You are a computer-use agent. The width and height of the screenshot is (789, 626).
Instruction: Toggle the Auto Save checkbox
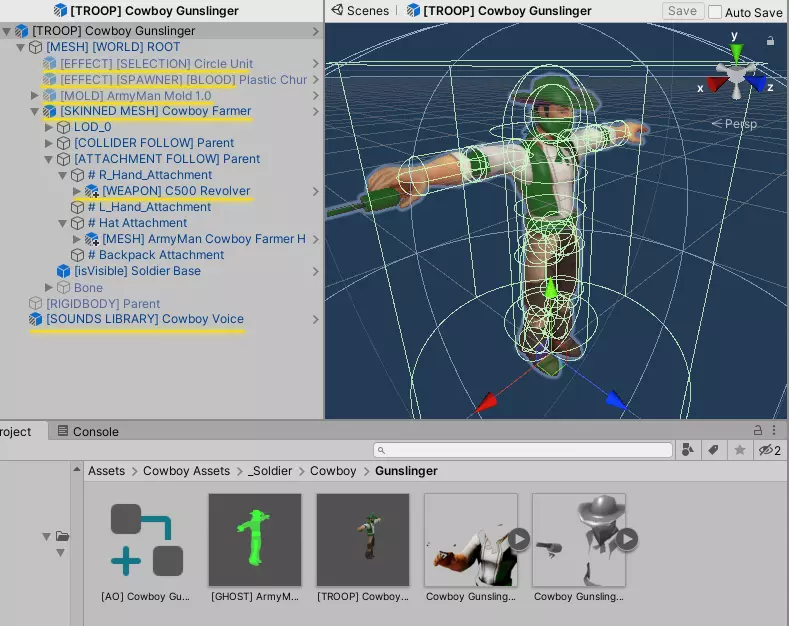click(x=715, y=12)
